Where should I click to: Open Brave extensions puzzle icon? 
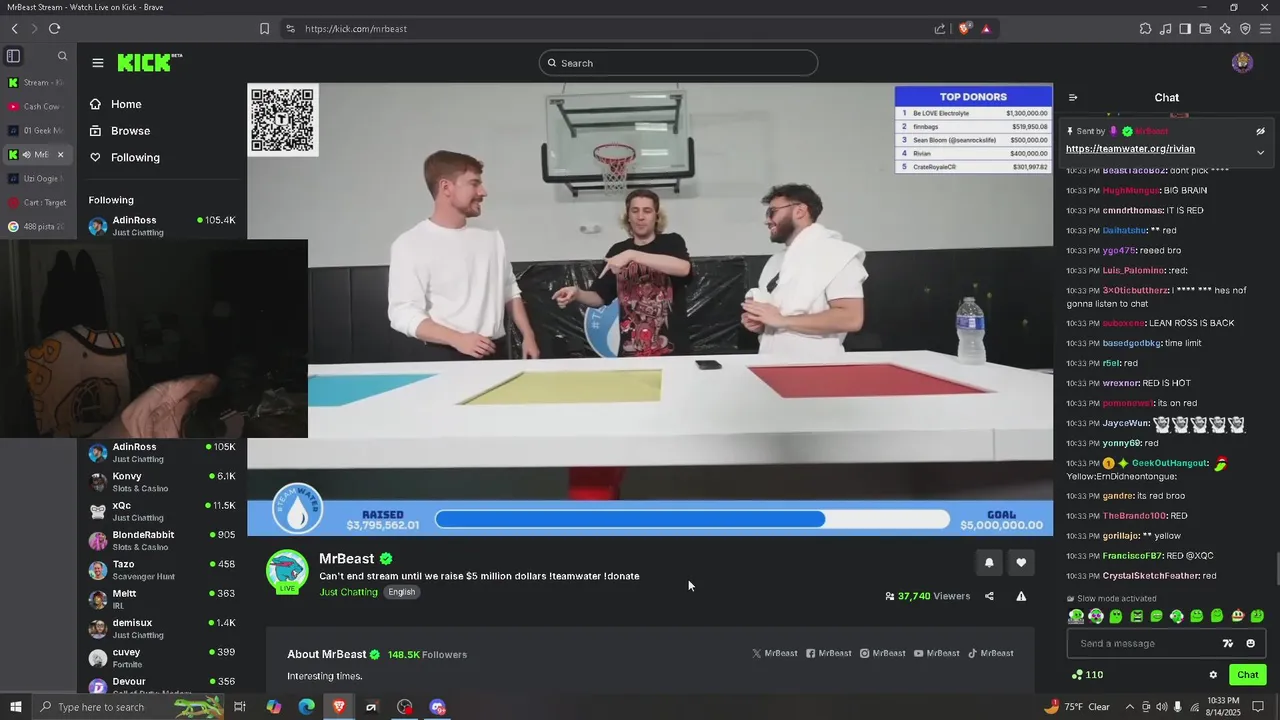coord(1145,29)
